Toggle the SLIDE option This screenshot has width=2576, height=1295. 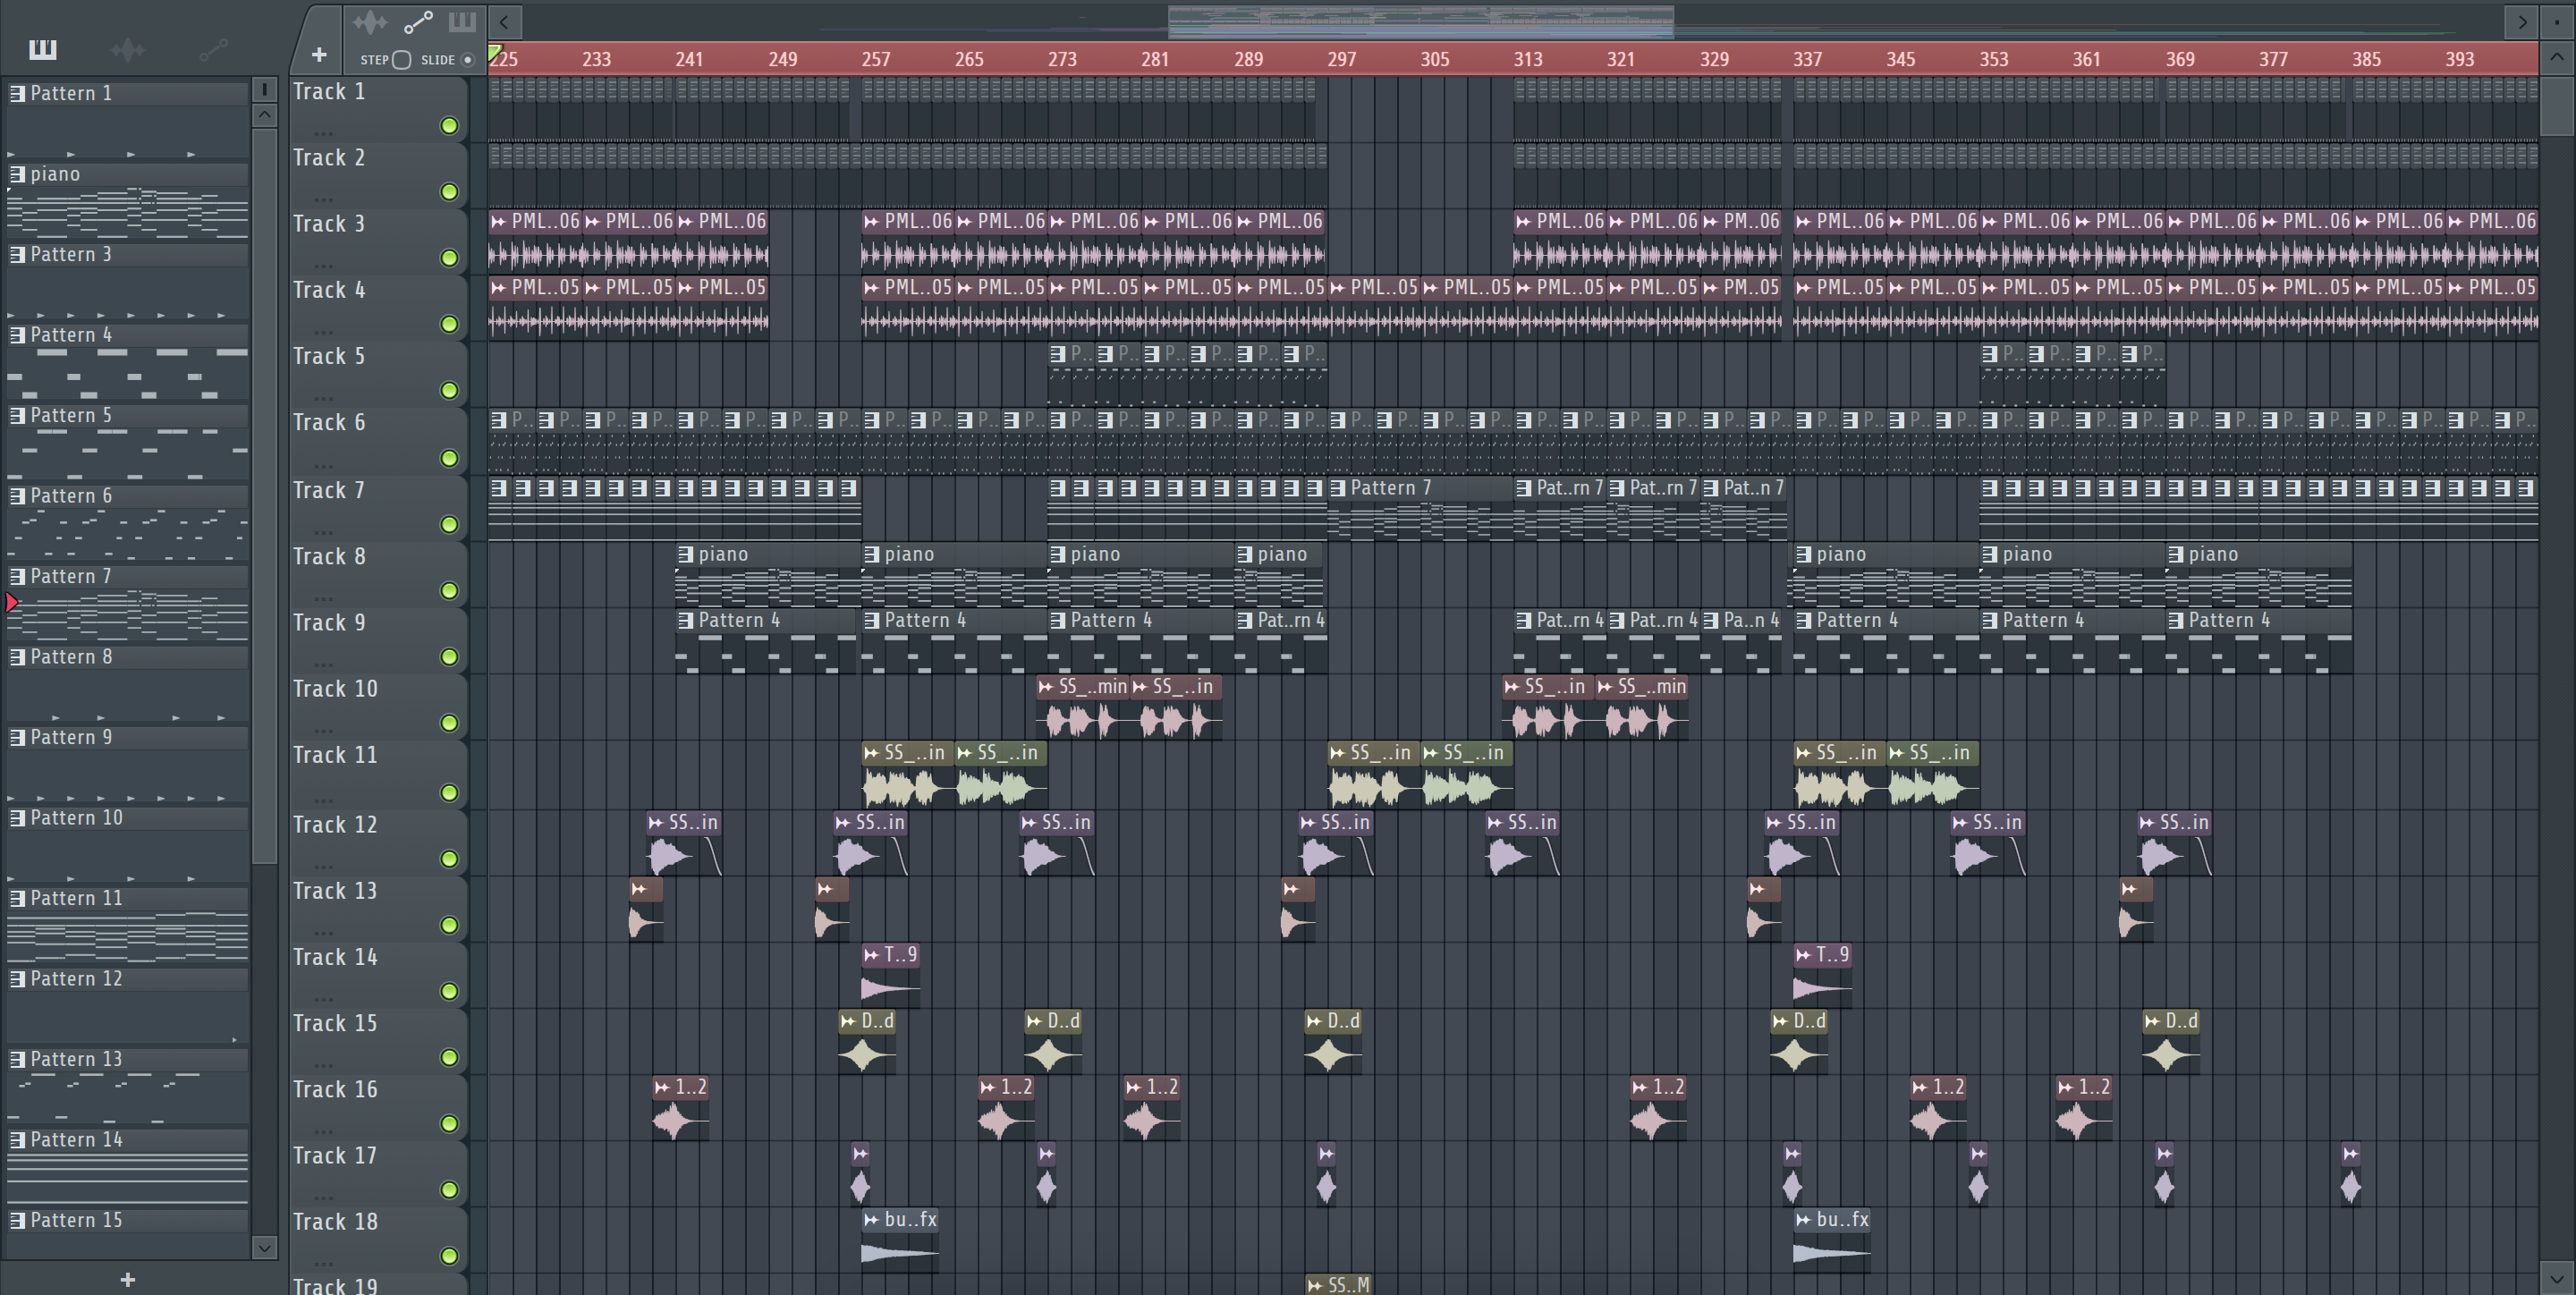pyautogui.click(x=466, y=60)
